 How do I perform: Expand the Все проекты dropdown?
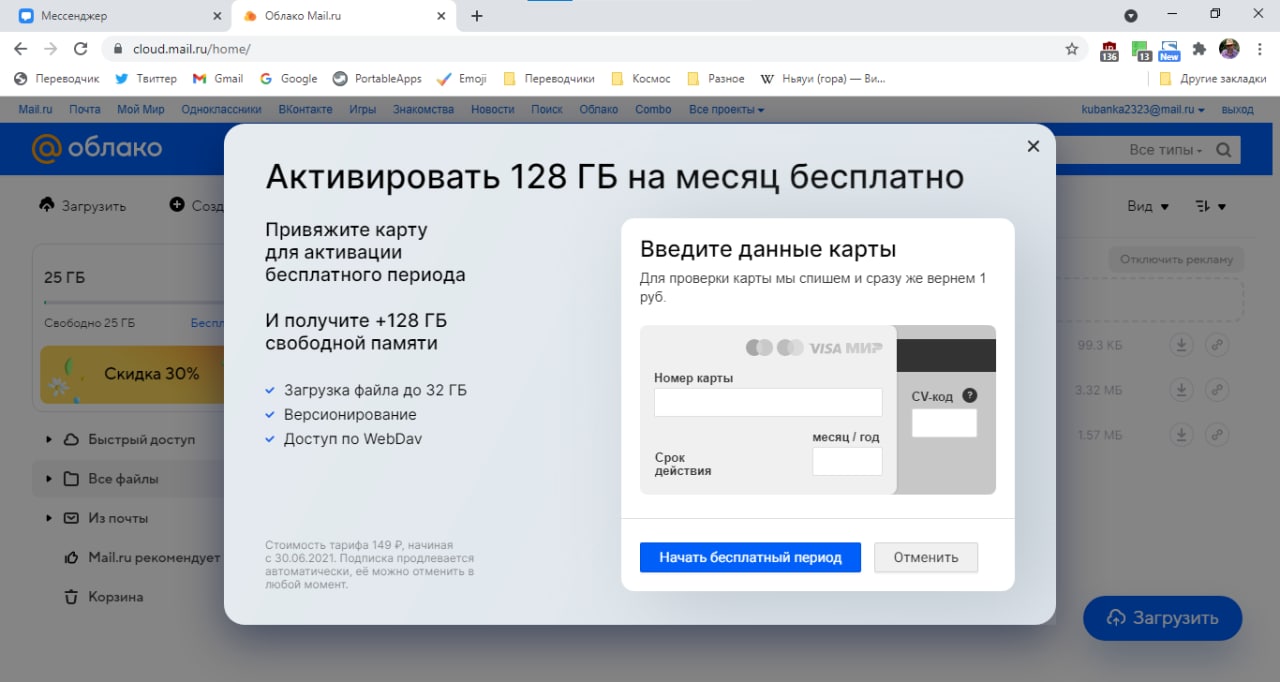[726, 109]
